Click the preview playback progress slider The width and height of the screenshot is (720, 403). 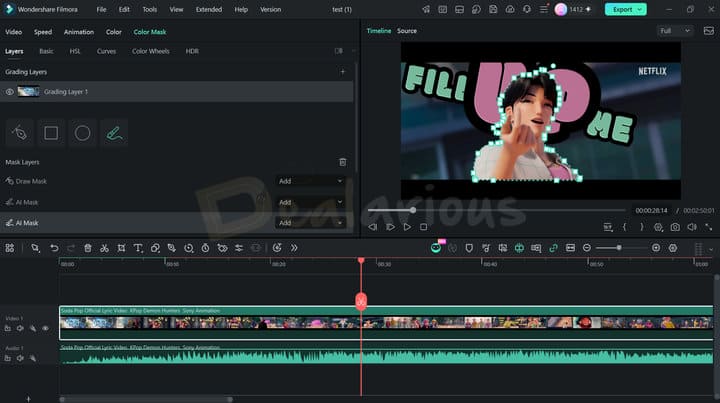[x=496, y=210]
